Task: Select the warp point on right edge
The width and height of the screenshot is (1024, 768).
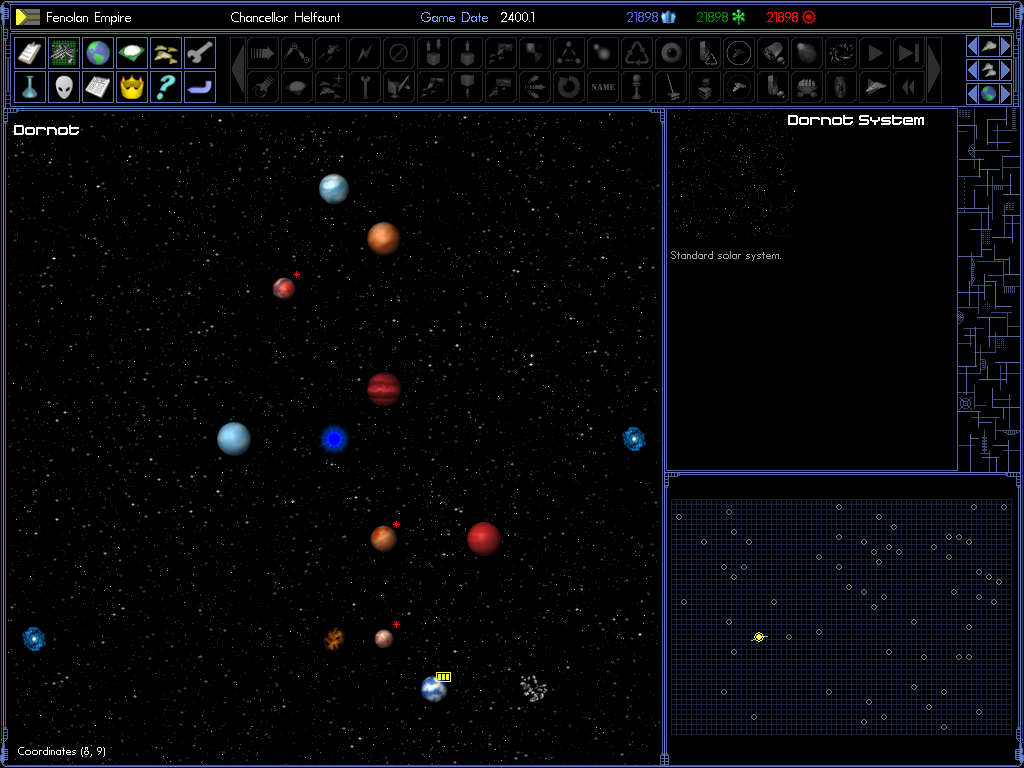Action: [633, 439]
